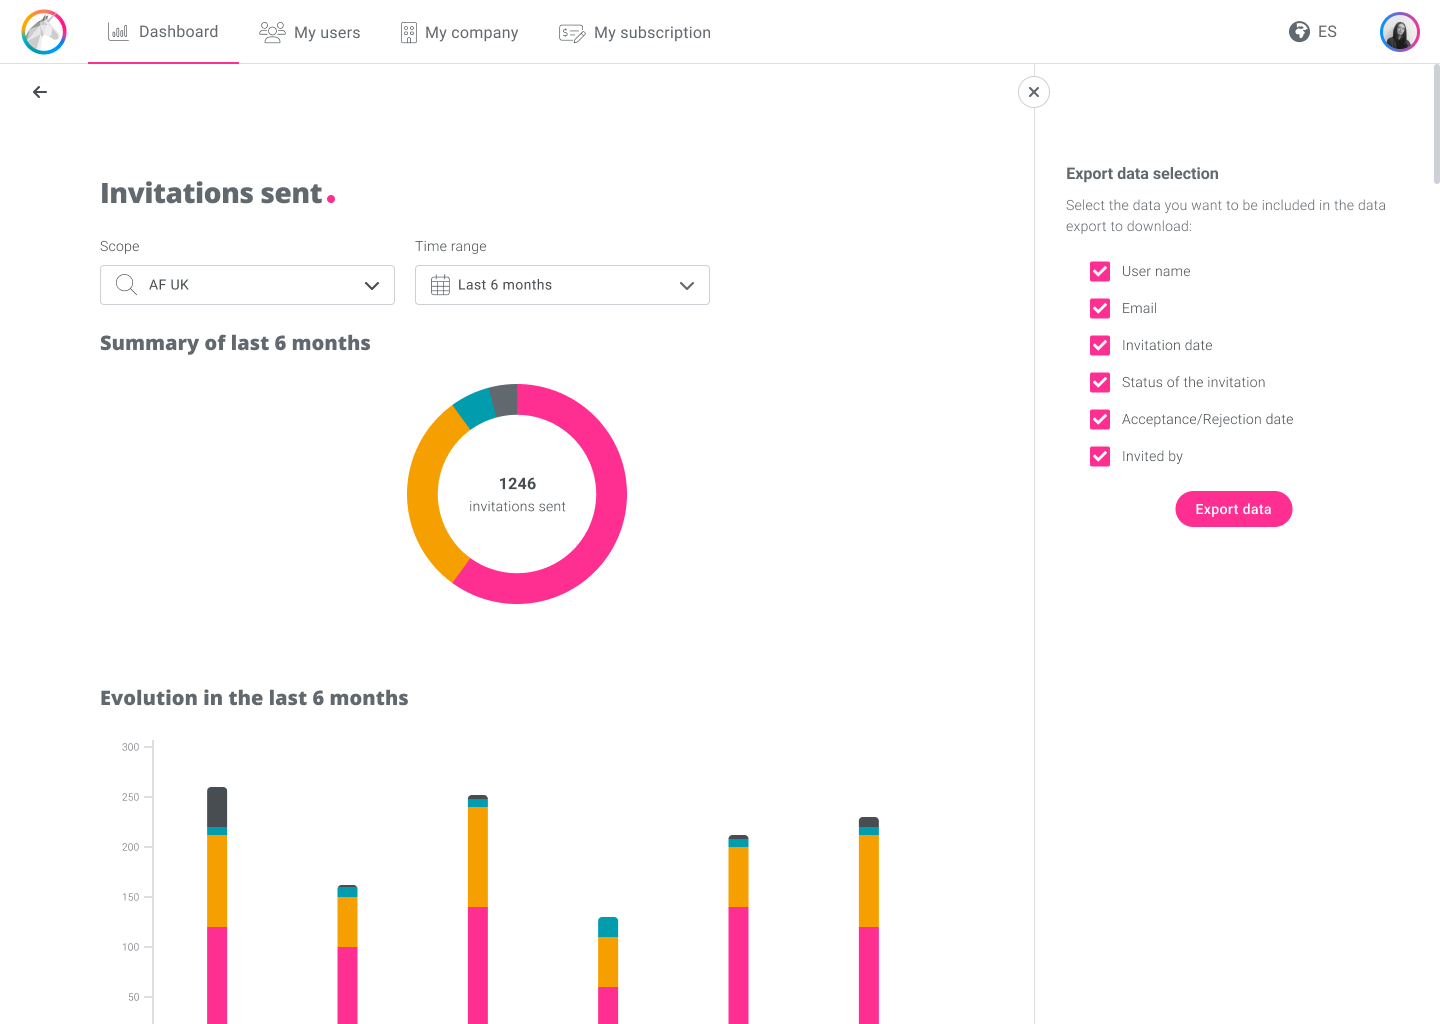Uncheck the User name checkbox
This screenshot has height=1024, width=1440.
[1100, 271]
